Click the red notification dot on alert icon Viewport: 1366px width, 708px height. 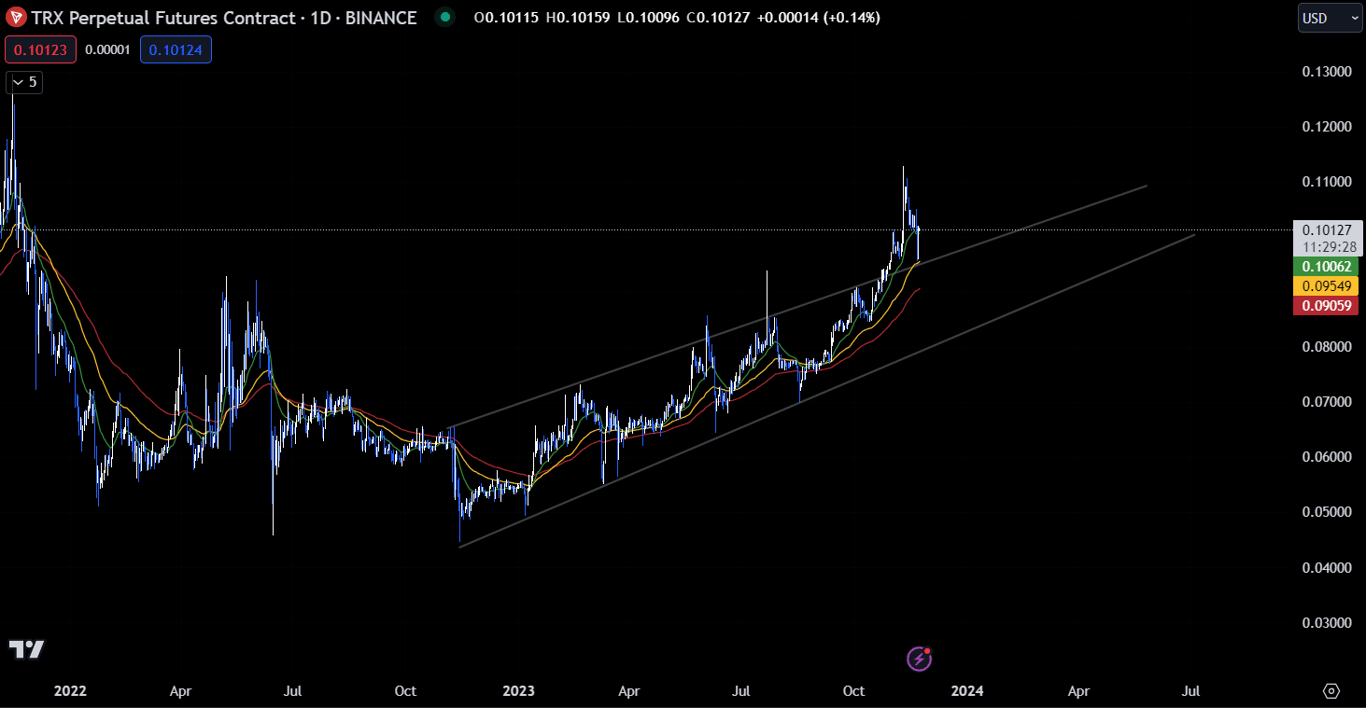(928, 650)
